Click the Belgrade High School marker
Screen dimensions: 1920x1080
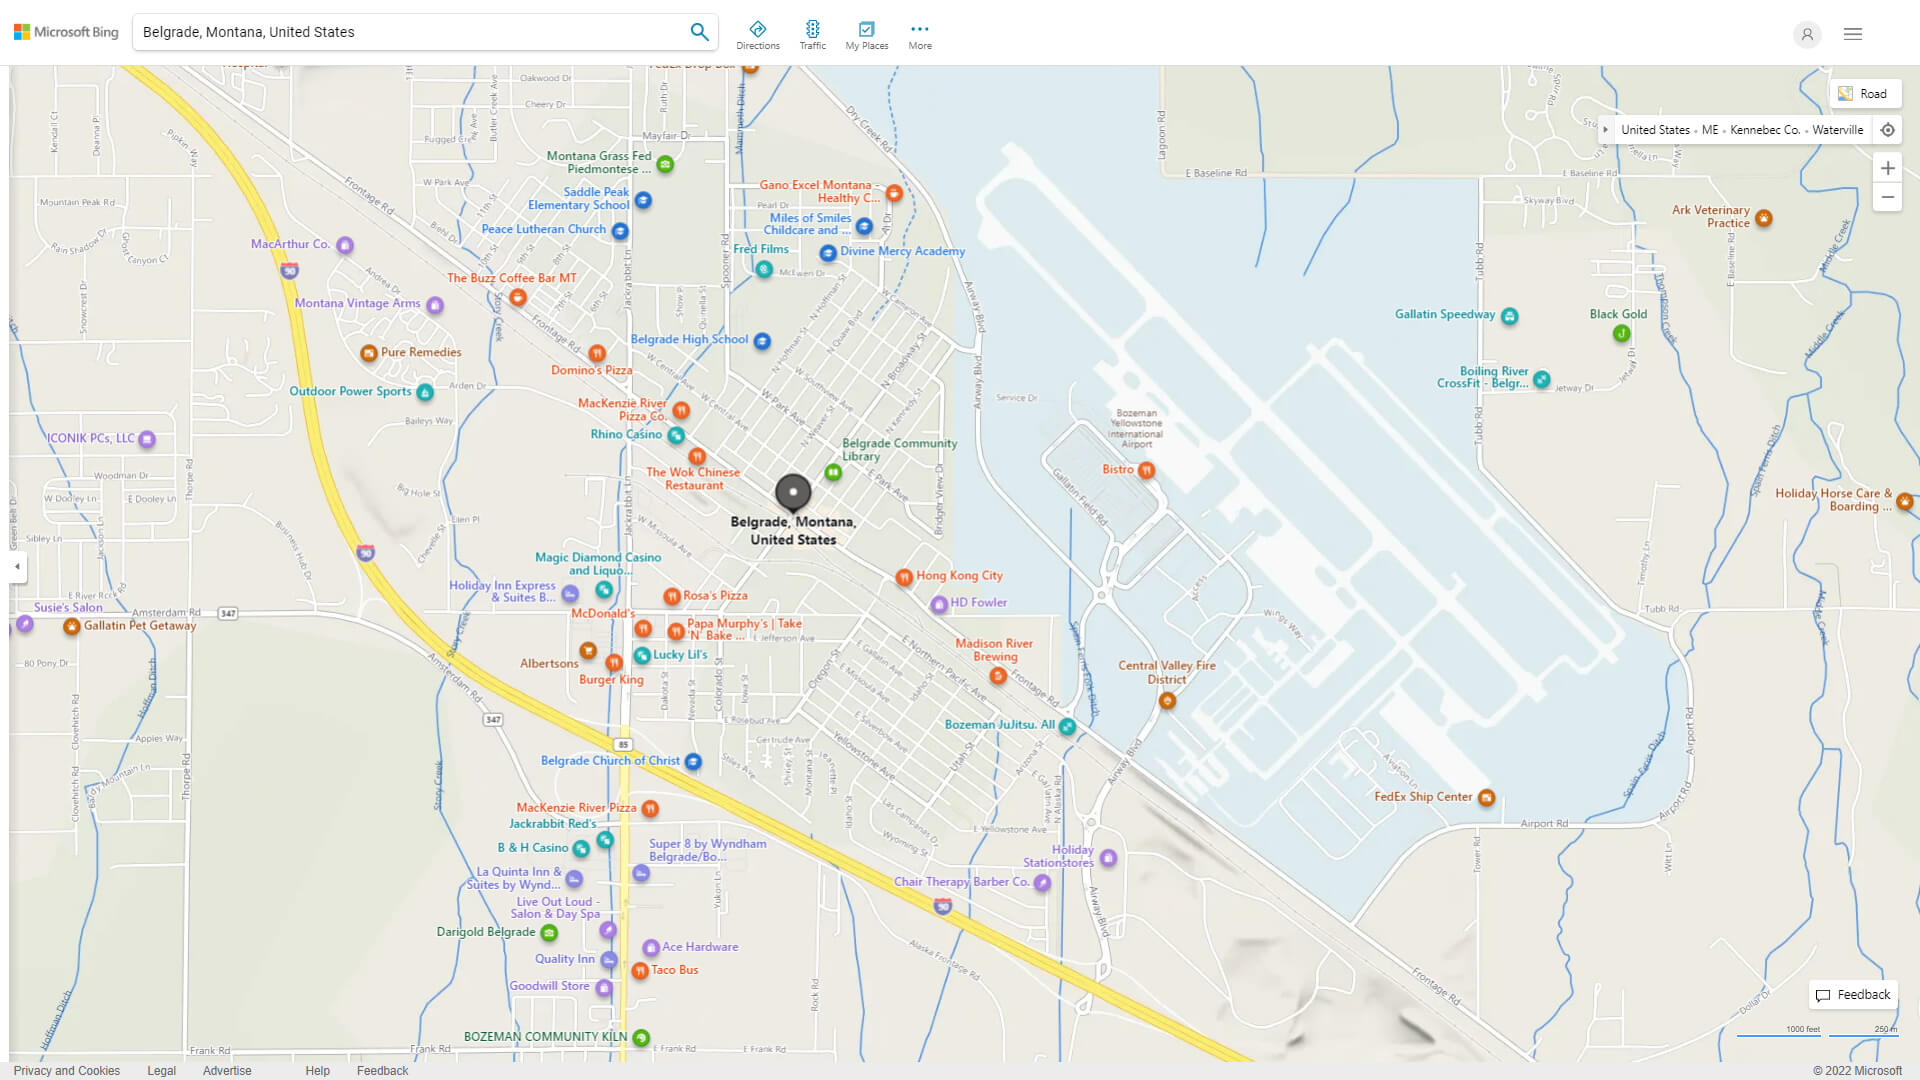coord(762,341)
